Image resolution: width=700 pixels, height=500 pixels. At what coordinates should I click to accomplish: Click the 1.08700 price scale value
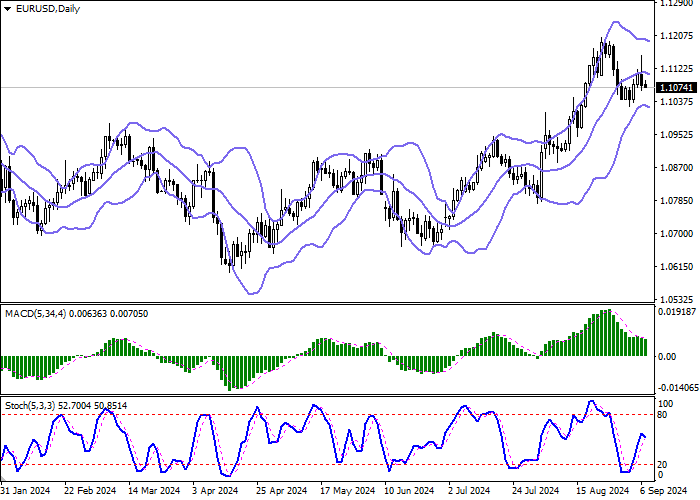[676, 168]
